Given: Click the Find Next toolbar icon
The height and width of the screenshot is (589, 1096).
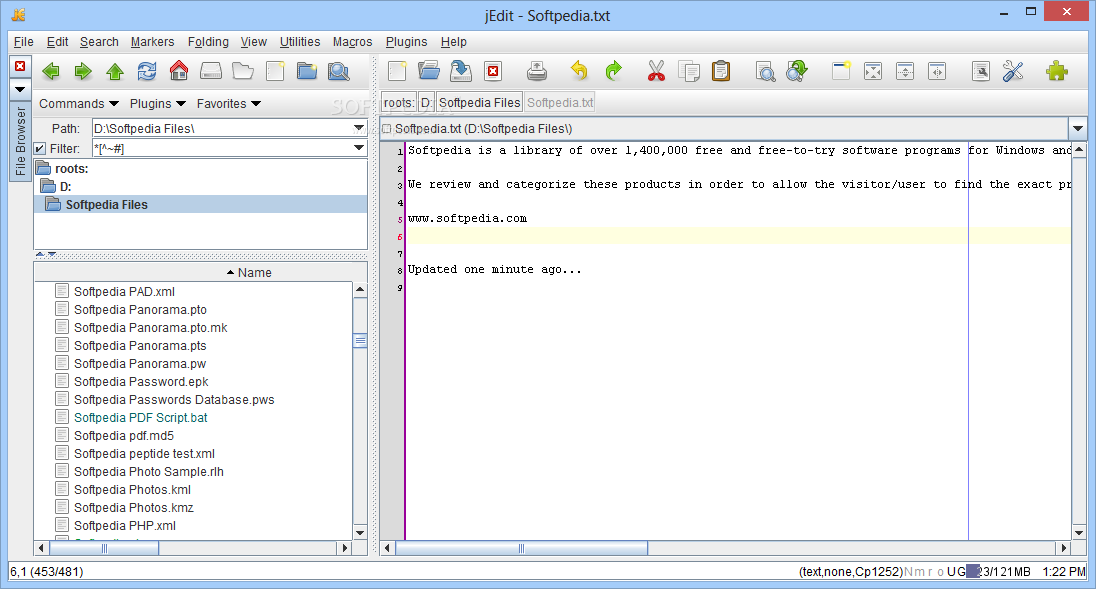Looking at the screenshot, I should point(797,71).
